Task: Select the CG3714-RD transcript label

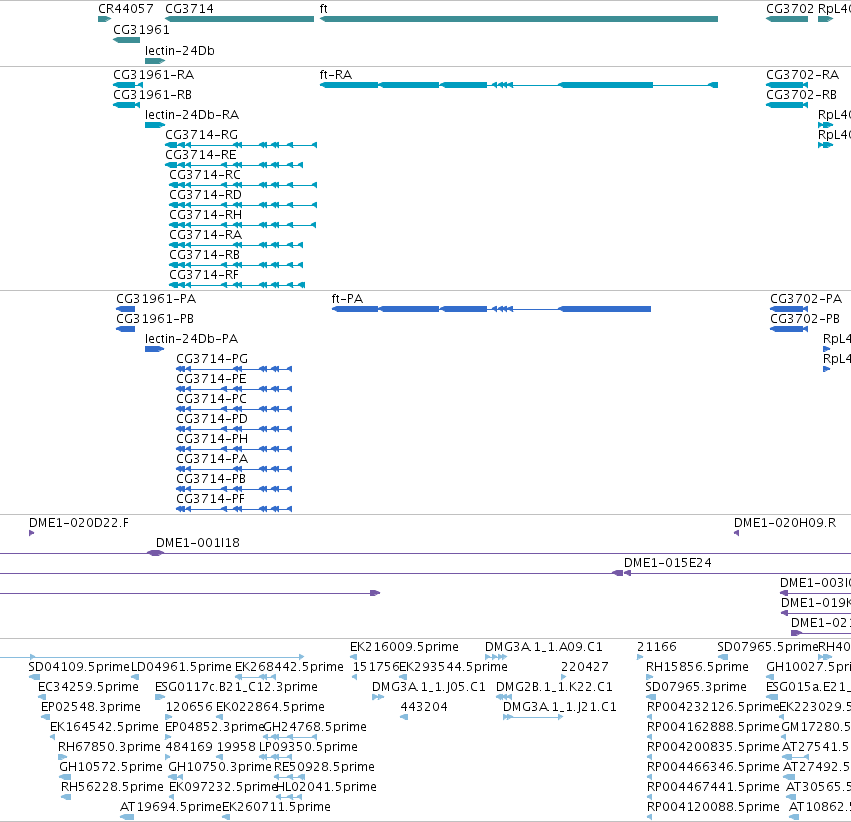Action: click(x=205, y=195)
